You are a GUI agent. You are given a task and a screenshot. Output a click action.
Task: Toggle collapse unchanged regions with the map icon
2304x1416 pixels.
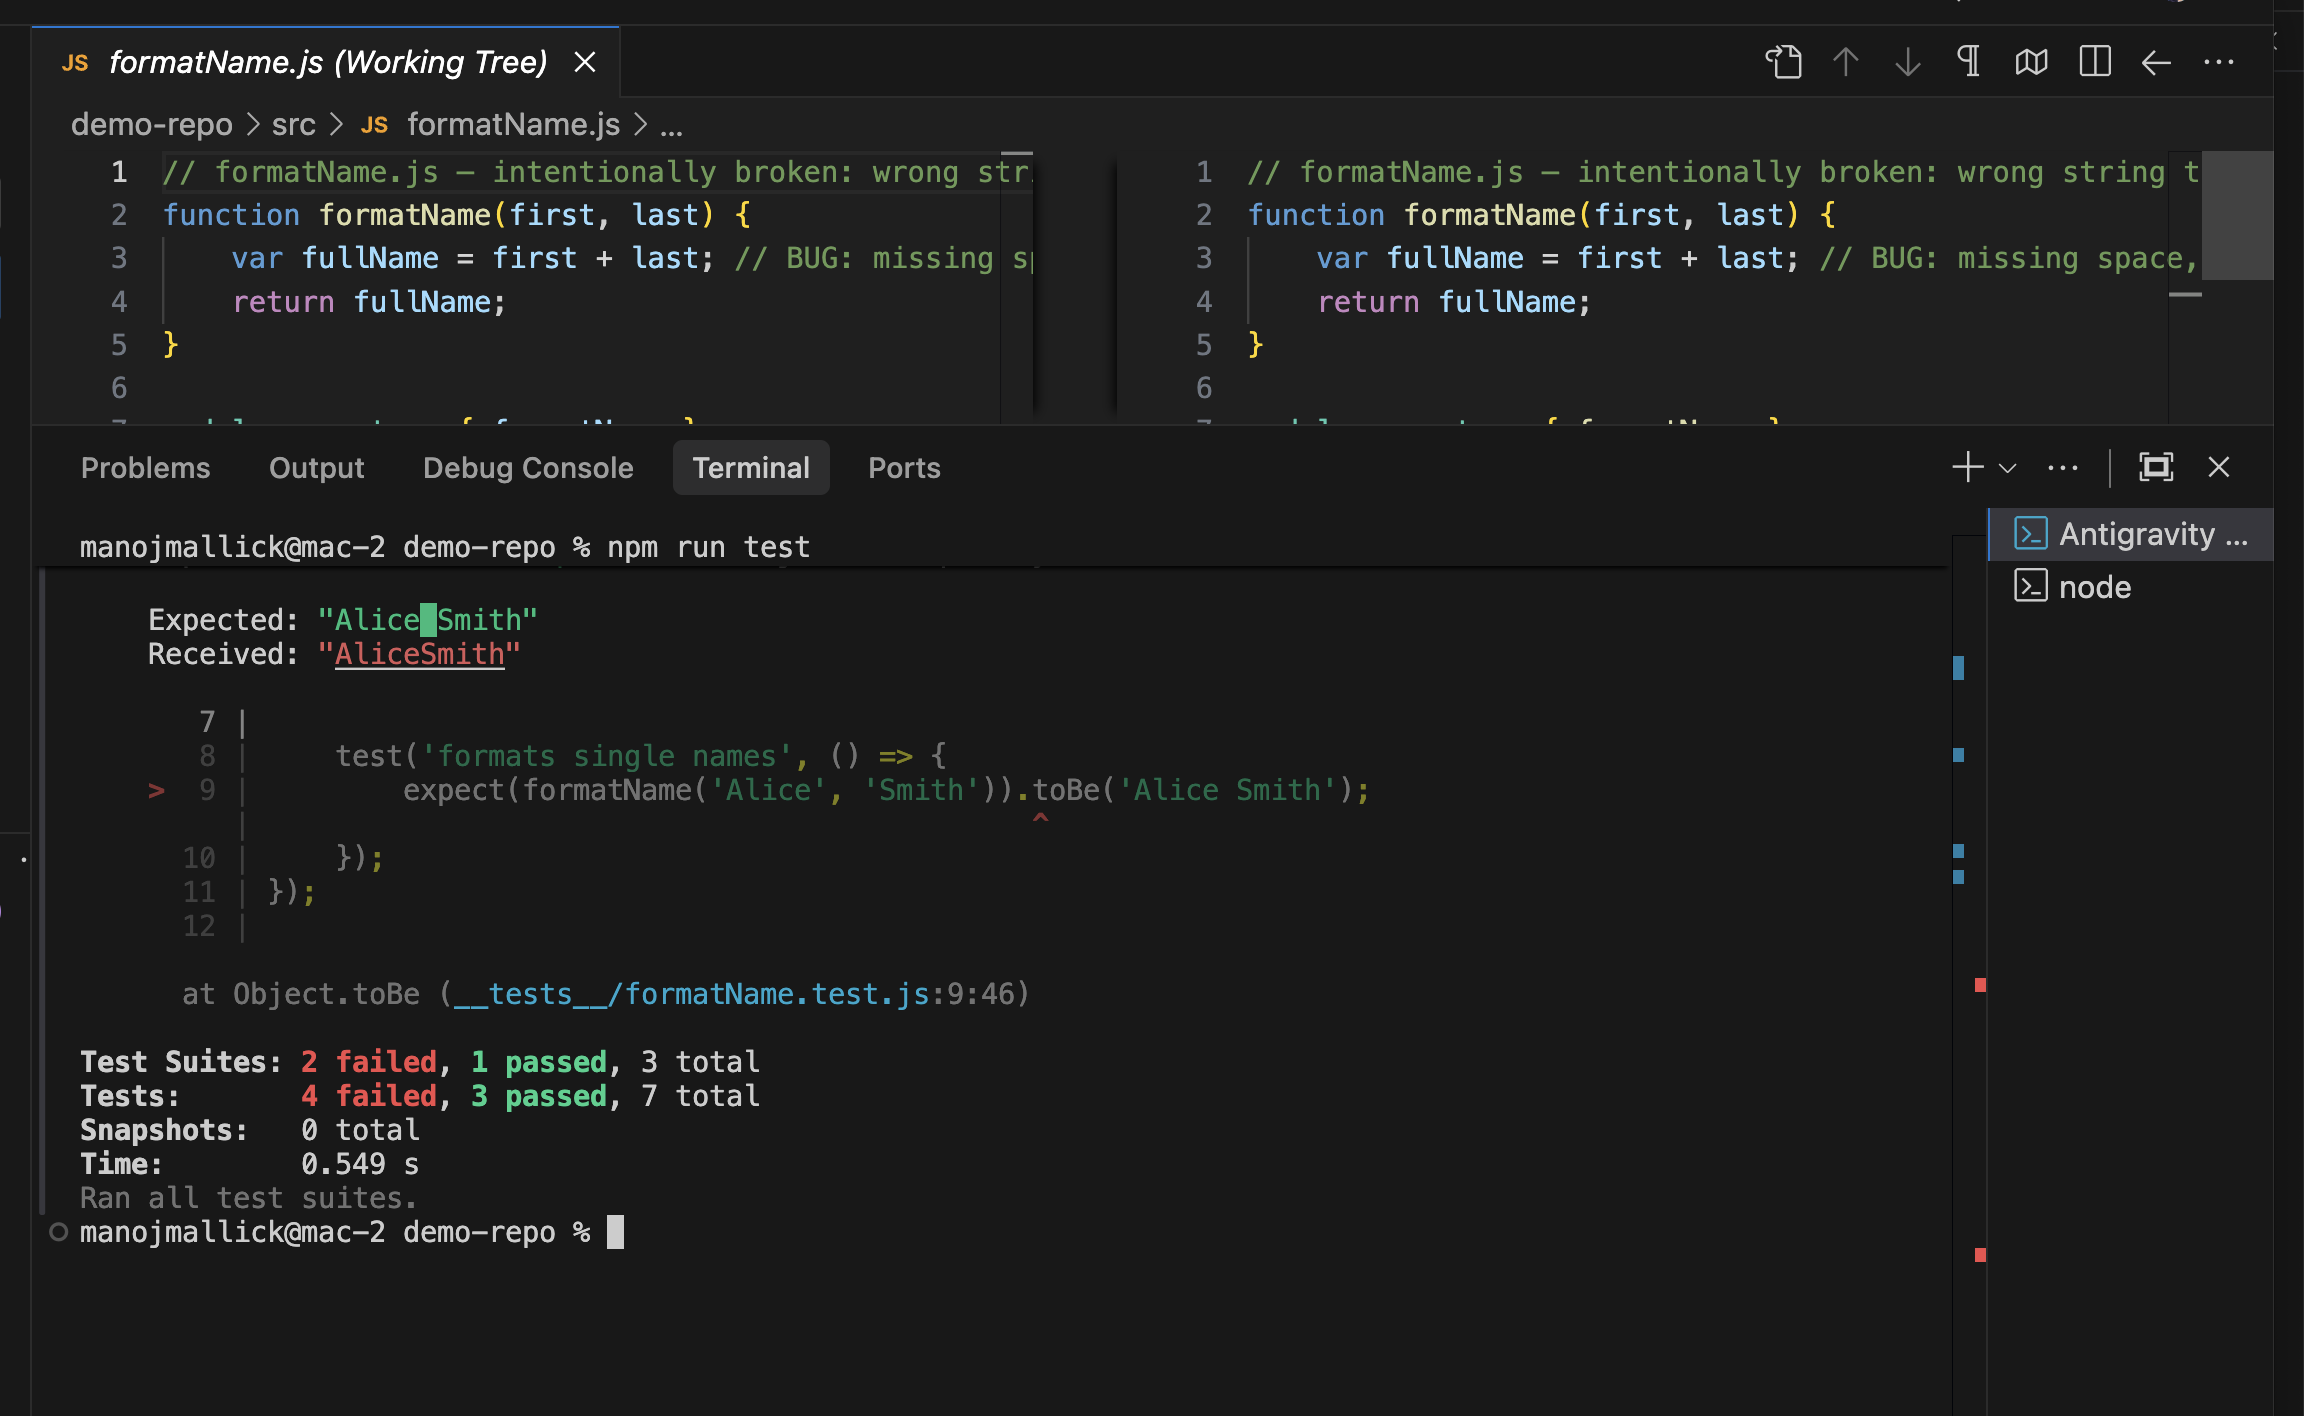click(2031, 62)
